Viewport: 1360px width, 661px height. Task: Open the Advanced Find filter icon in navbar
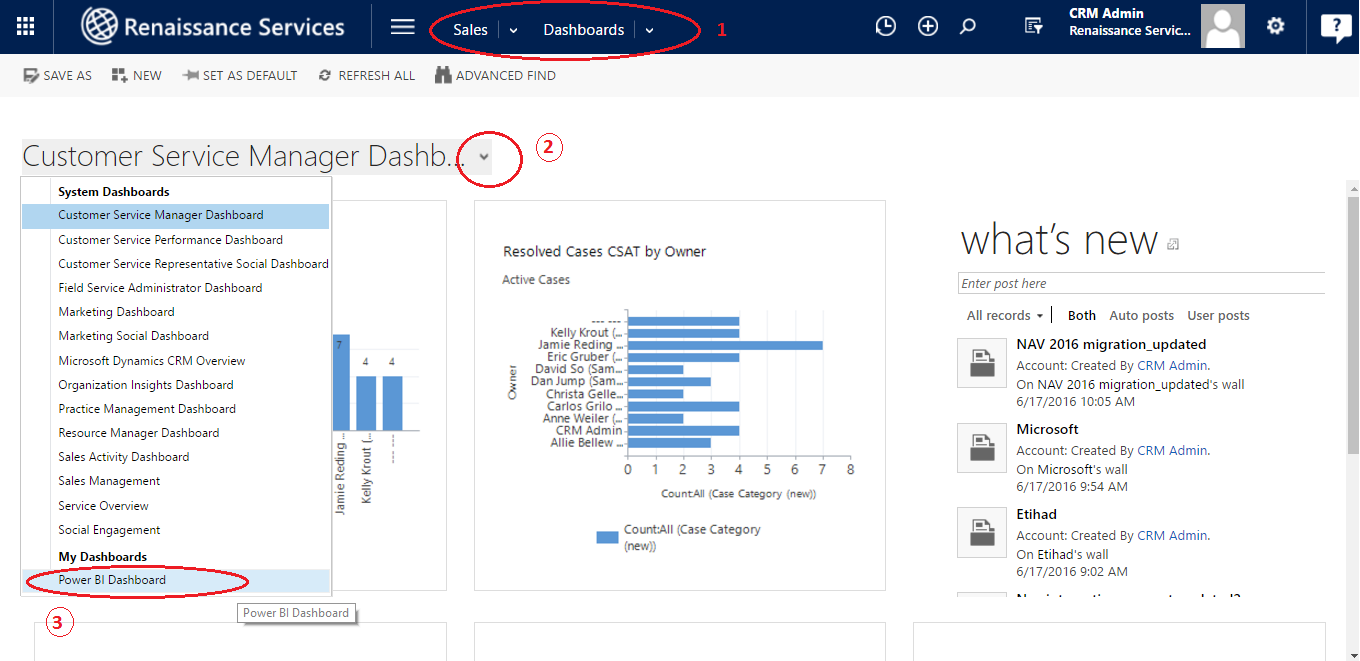tap(1034, 27)
